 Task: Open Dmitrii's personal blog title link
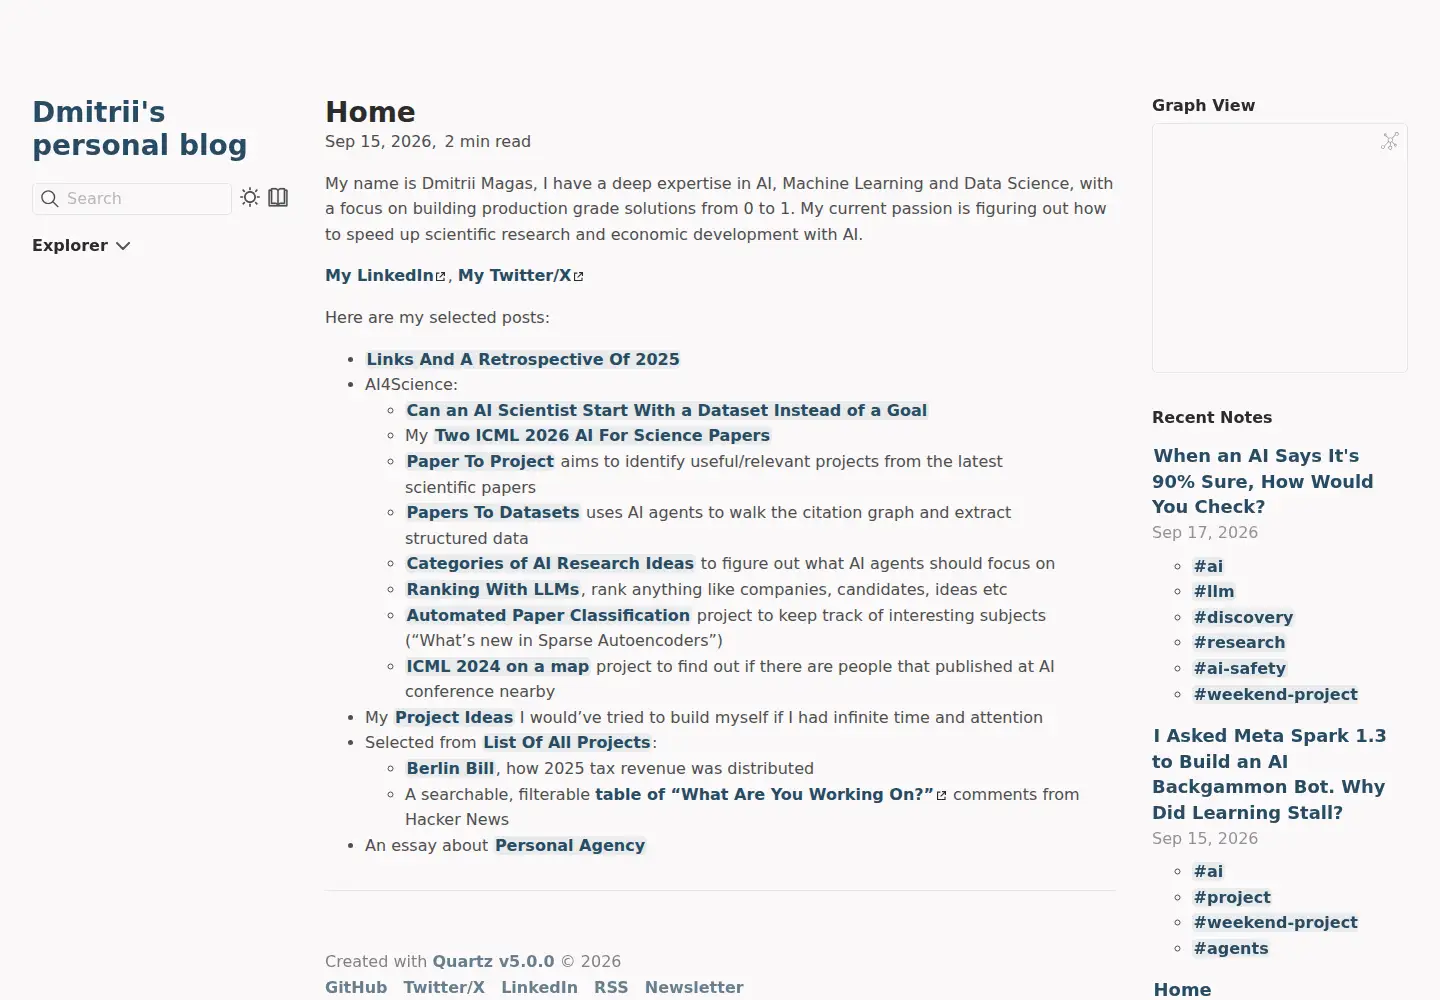pos(139,128)
